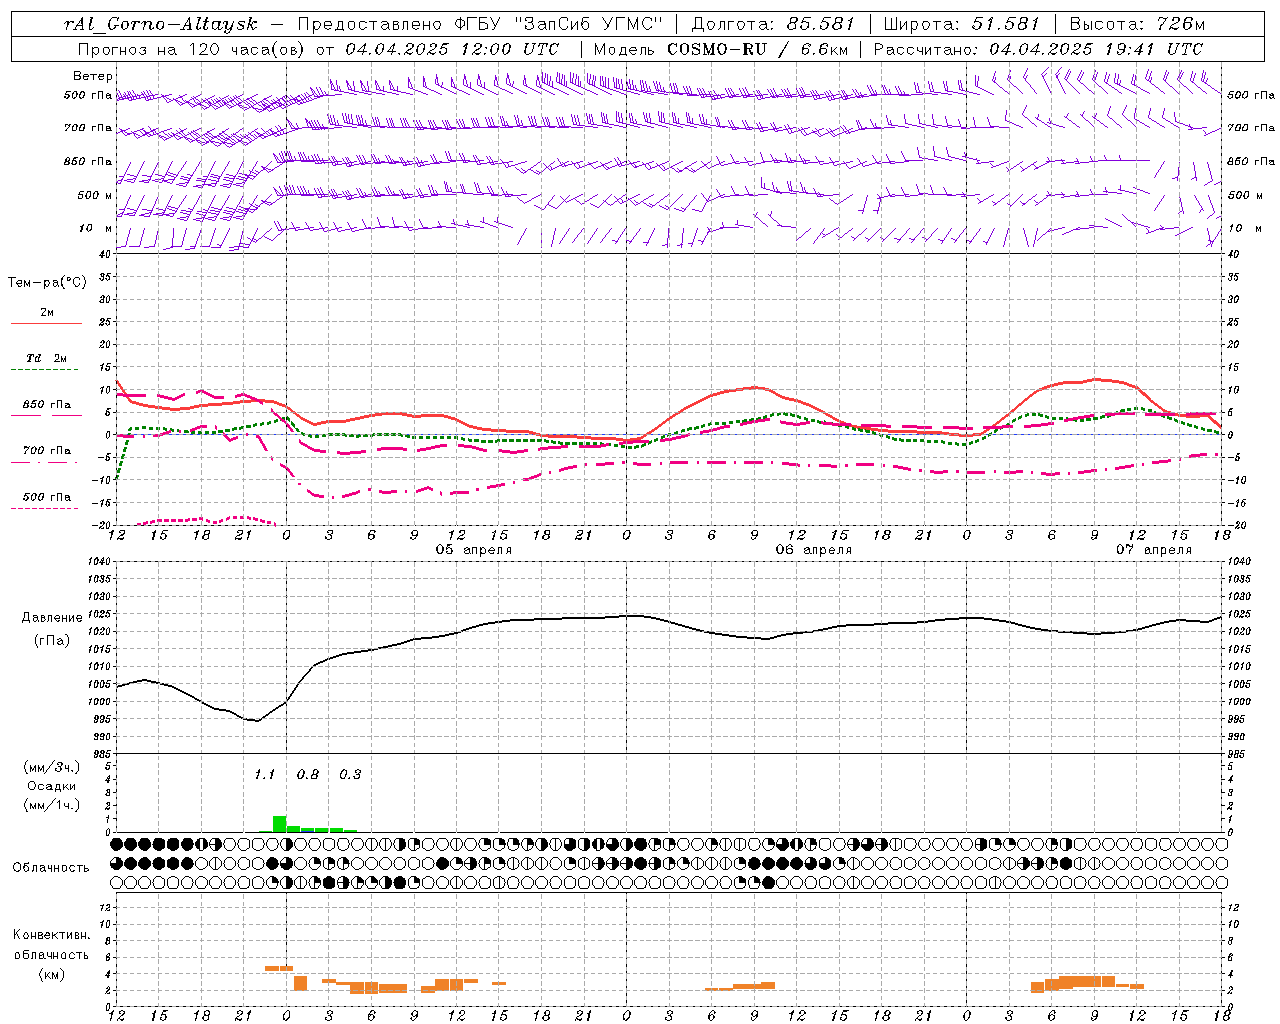The image size is (1280, 1024).
Task: Click the '(мм/1ч.)' precipitation unit label
Action: 52,805
